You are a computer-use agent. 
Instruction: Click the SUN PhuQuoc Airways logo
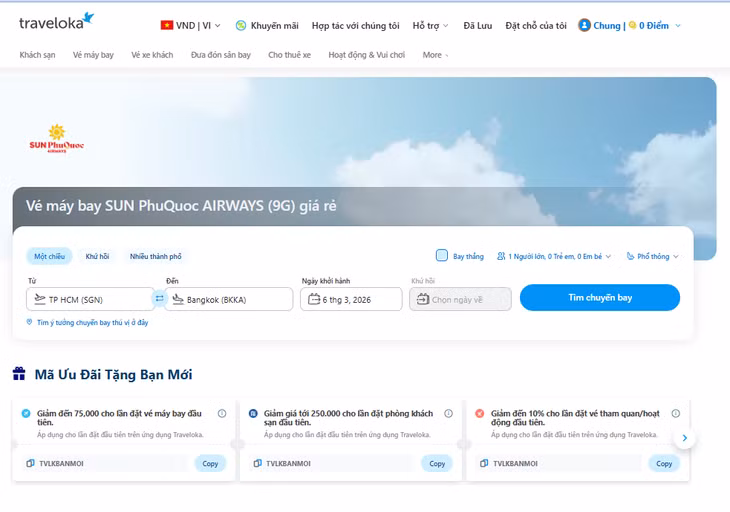pyautogui.click(x=56, y=139)
